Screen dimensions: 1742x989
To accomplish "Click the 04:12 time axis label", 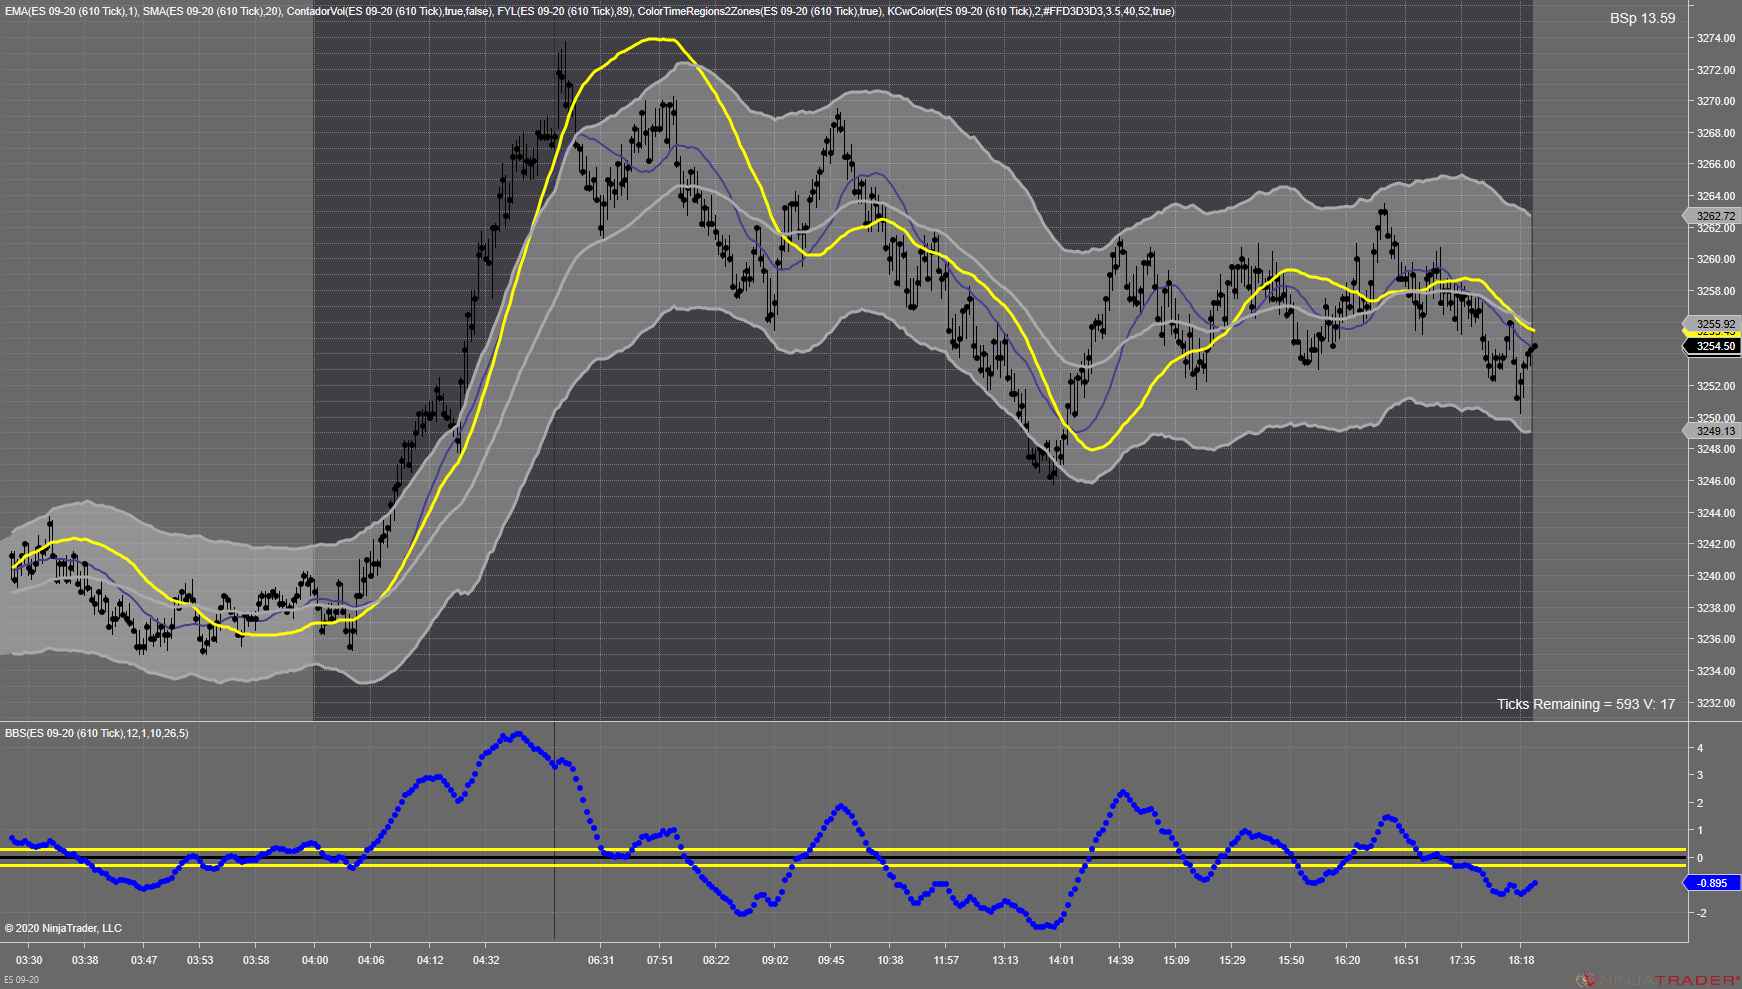I will point(430,961).
